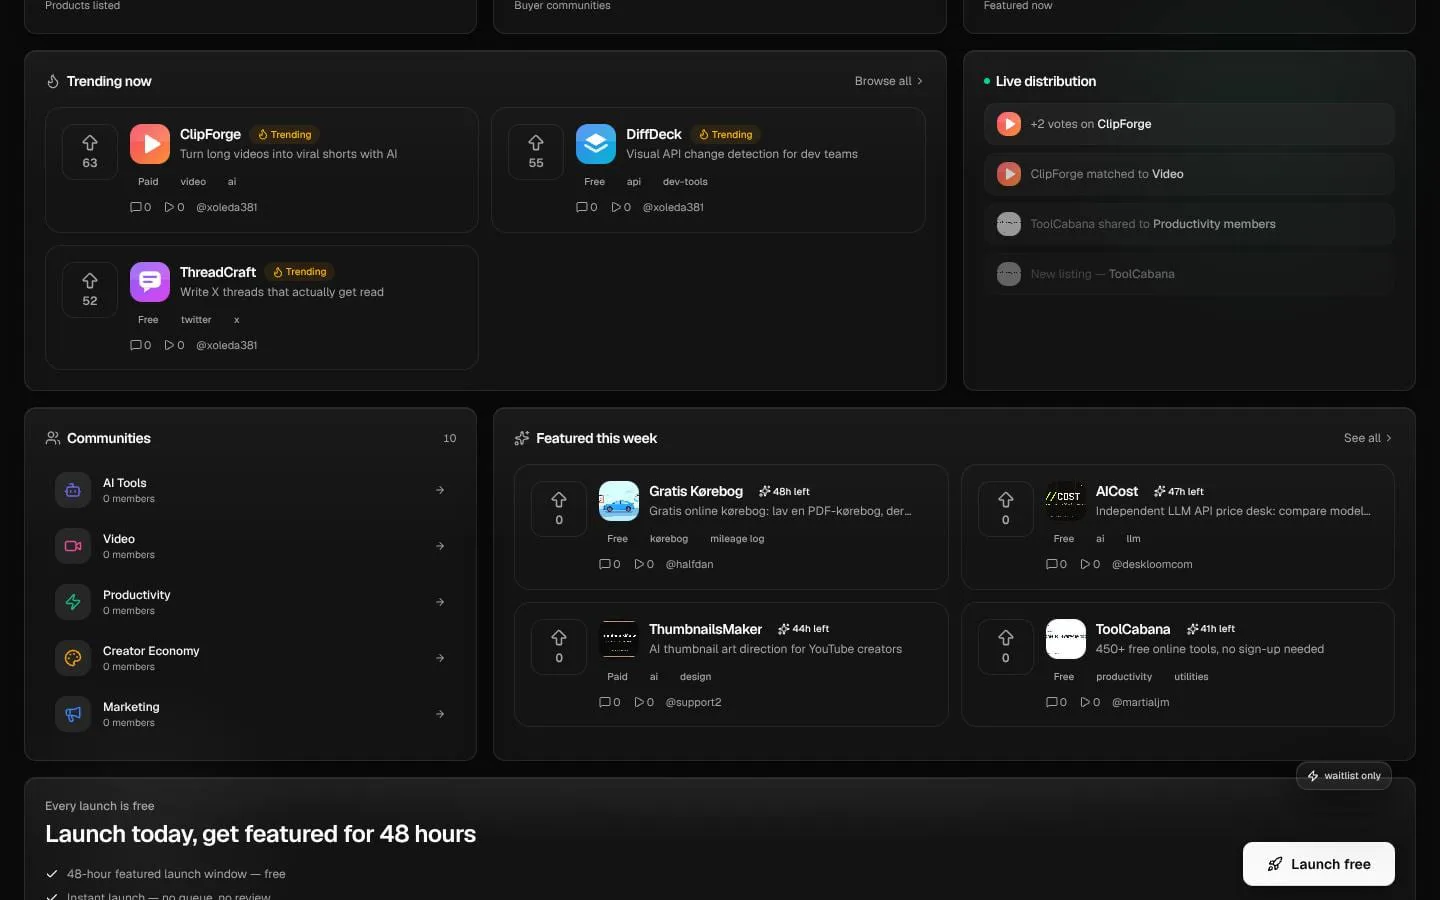Select the dev-tools tag on DiffDeck
The width and height of the screenshot is (1440, 900).
[x=685, y=182]
